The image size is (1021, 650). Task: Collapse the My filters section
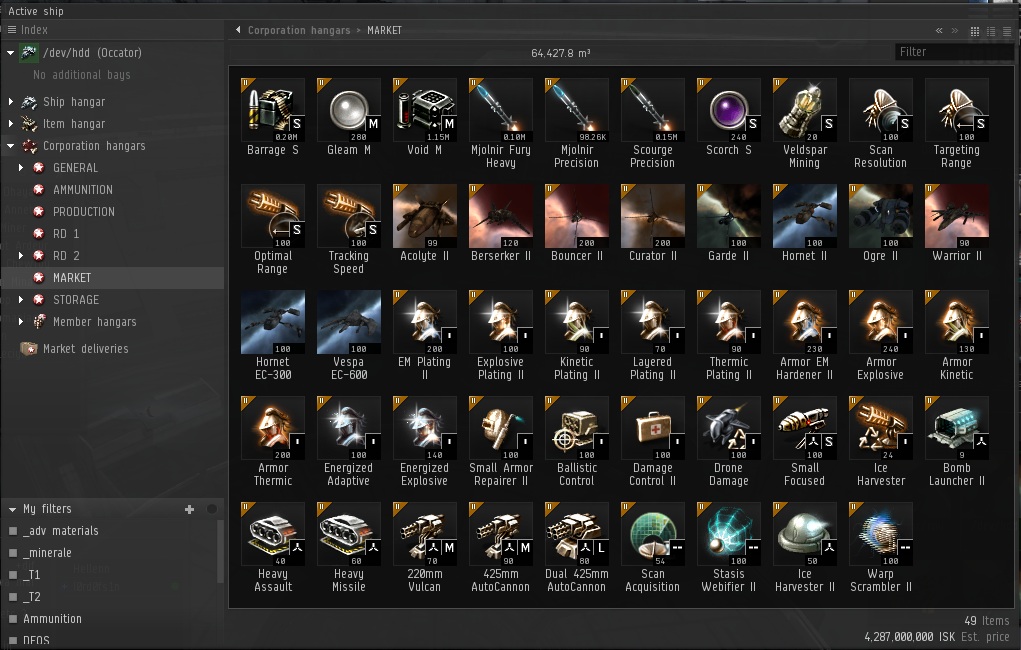tap(12, 509)
